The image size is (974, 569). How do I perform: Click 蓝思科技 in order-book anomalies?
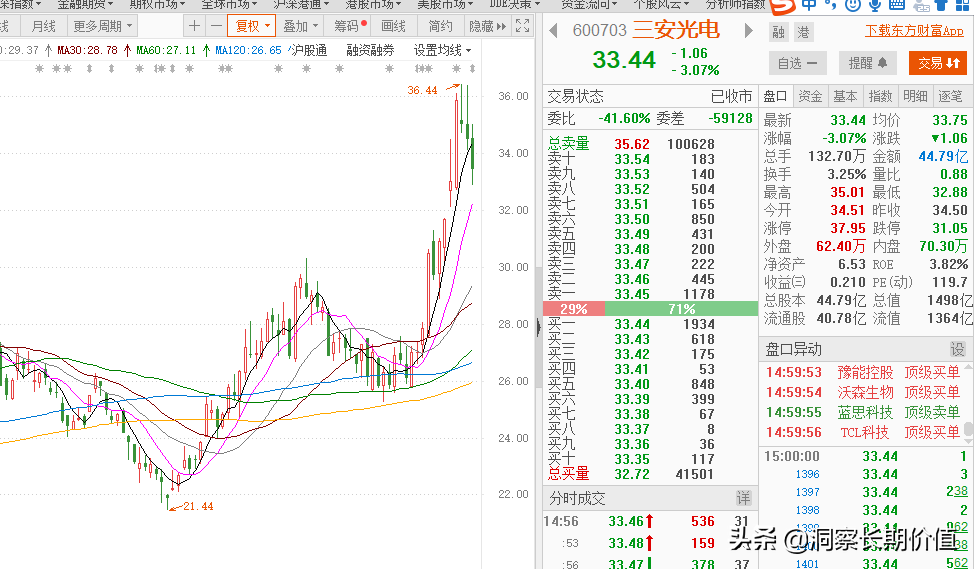pyautogui.click(x=865, y=412)
